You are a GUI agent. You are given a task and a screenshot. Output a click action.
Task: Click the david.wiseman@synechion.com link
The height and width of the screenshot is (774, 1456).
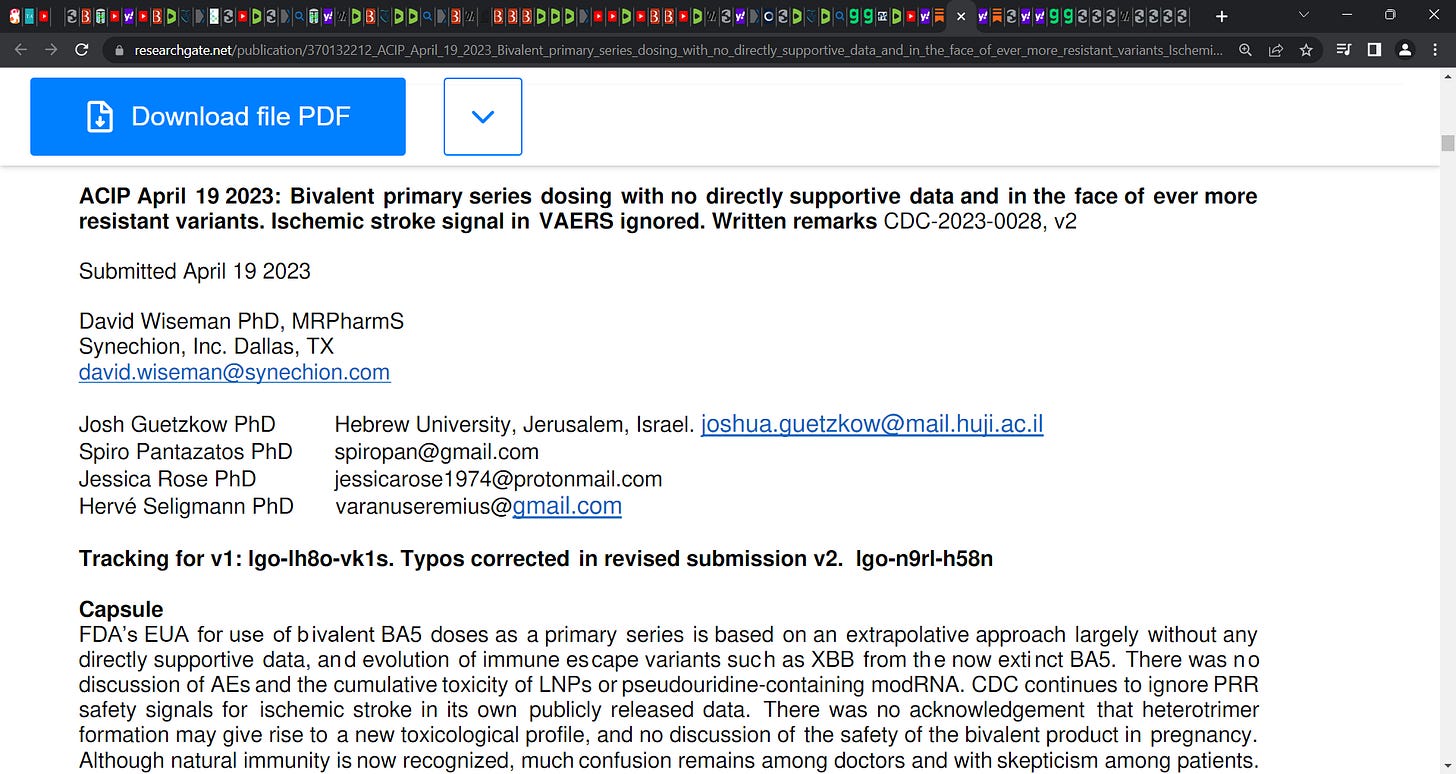coord(235,372)
